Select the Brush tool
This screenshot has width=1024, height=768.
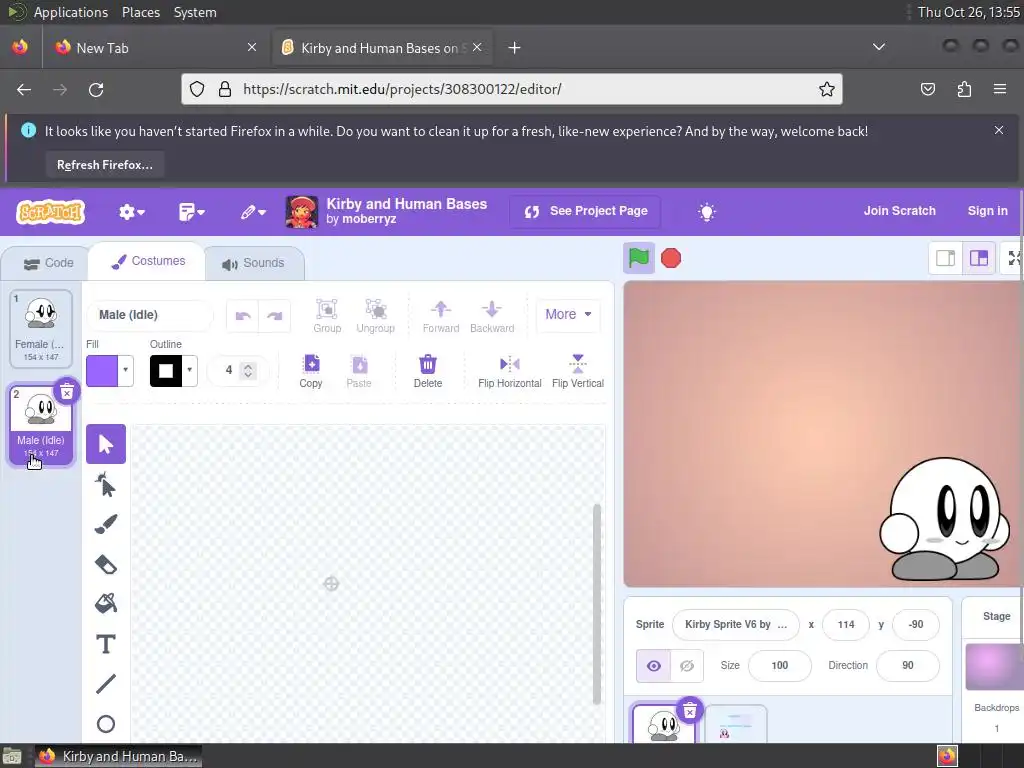(x=106, y=524)
